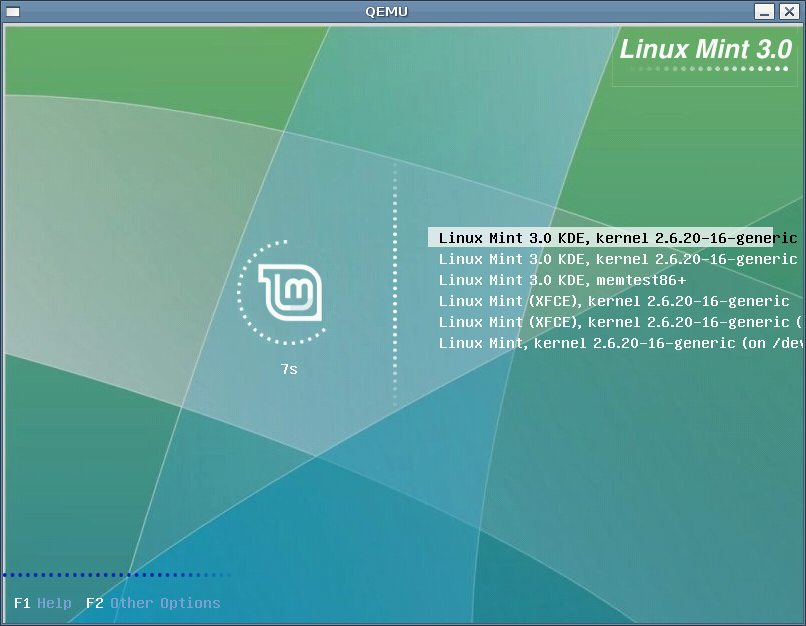
Task: Click the QEMU title bar text
Action: tap(387, 11)
